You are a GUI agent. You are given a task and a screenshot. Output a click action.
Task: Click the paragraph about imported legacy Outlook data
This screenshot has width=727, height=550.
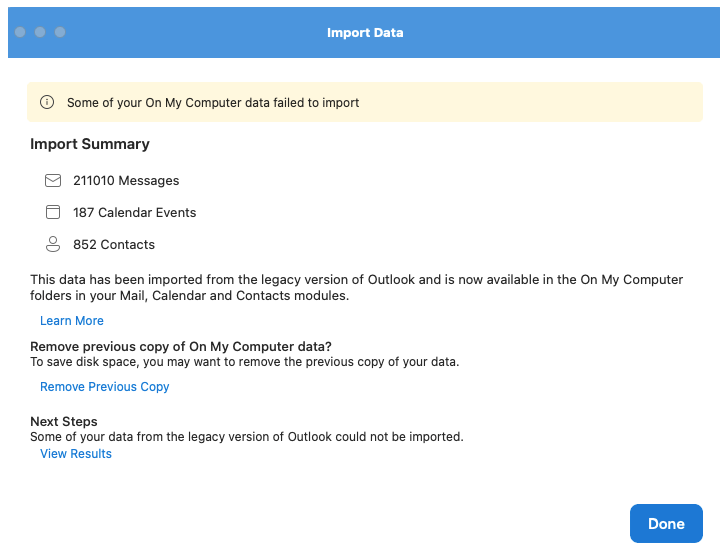tap(357, 288)
